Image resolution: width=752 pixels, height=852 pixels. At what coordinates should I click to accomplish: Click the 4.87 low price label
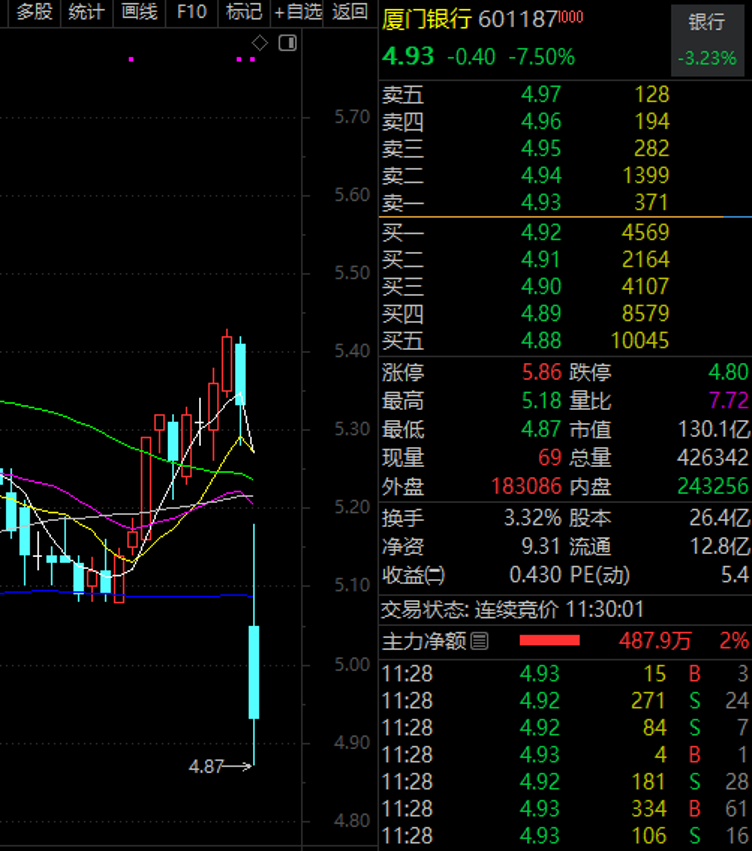pos(206,767)
